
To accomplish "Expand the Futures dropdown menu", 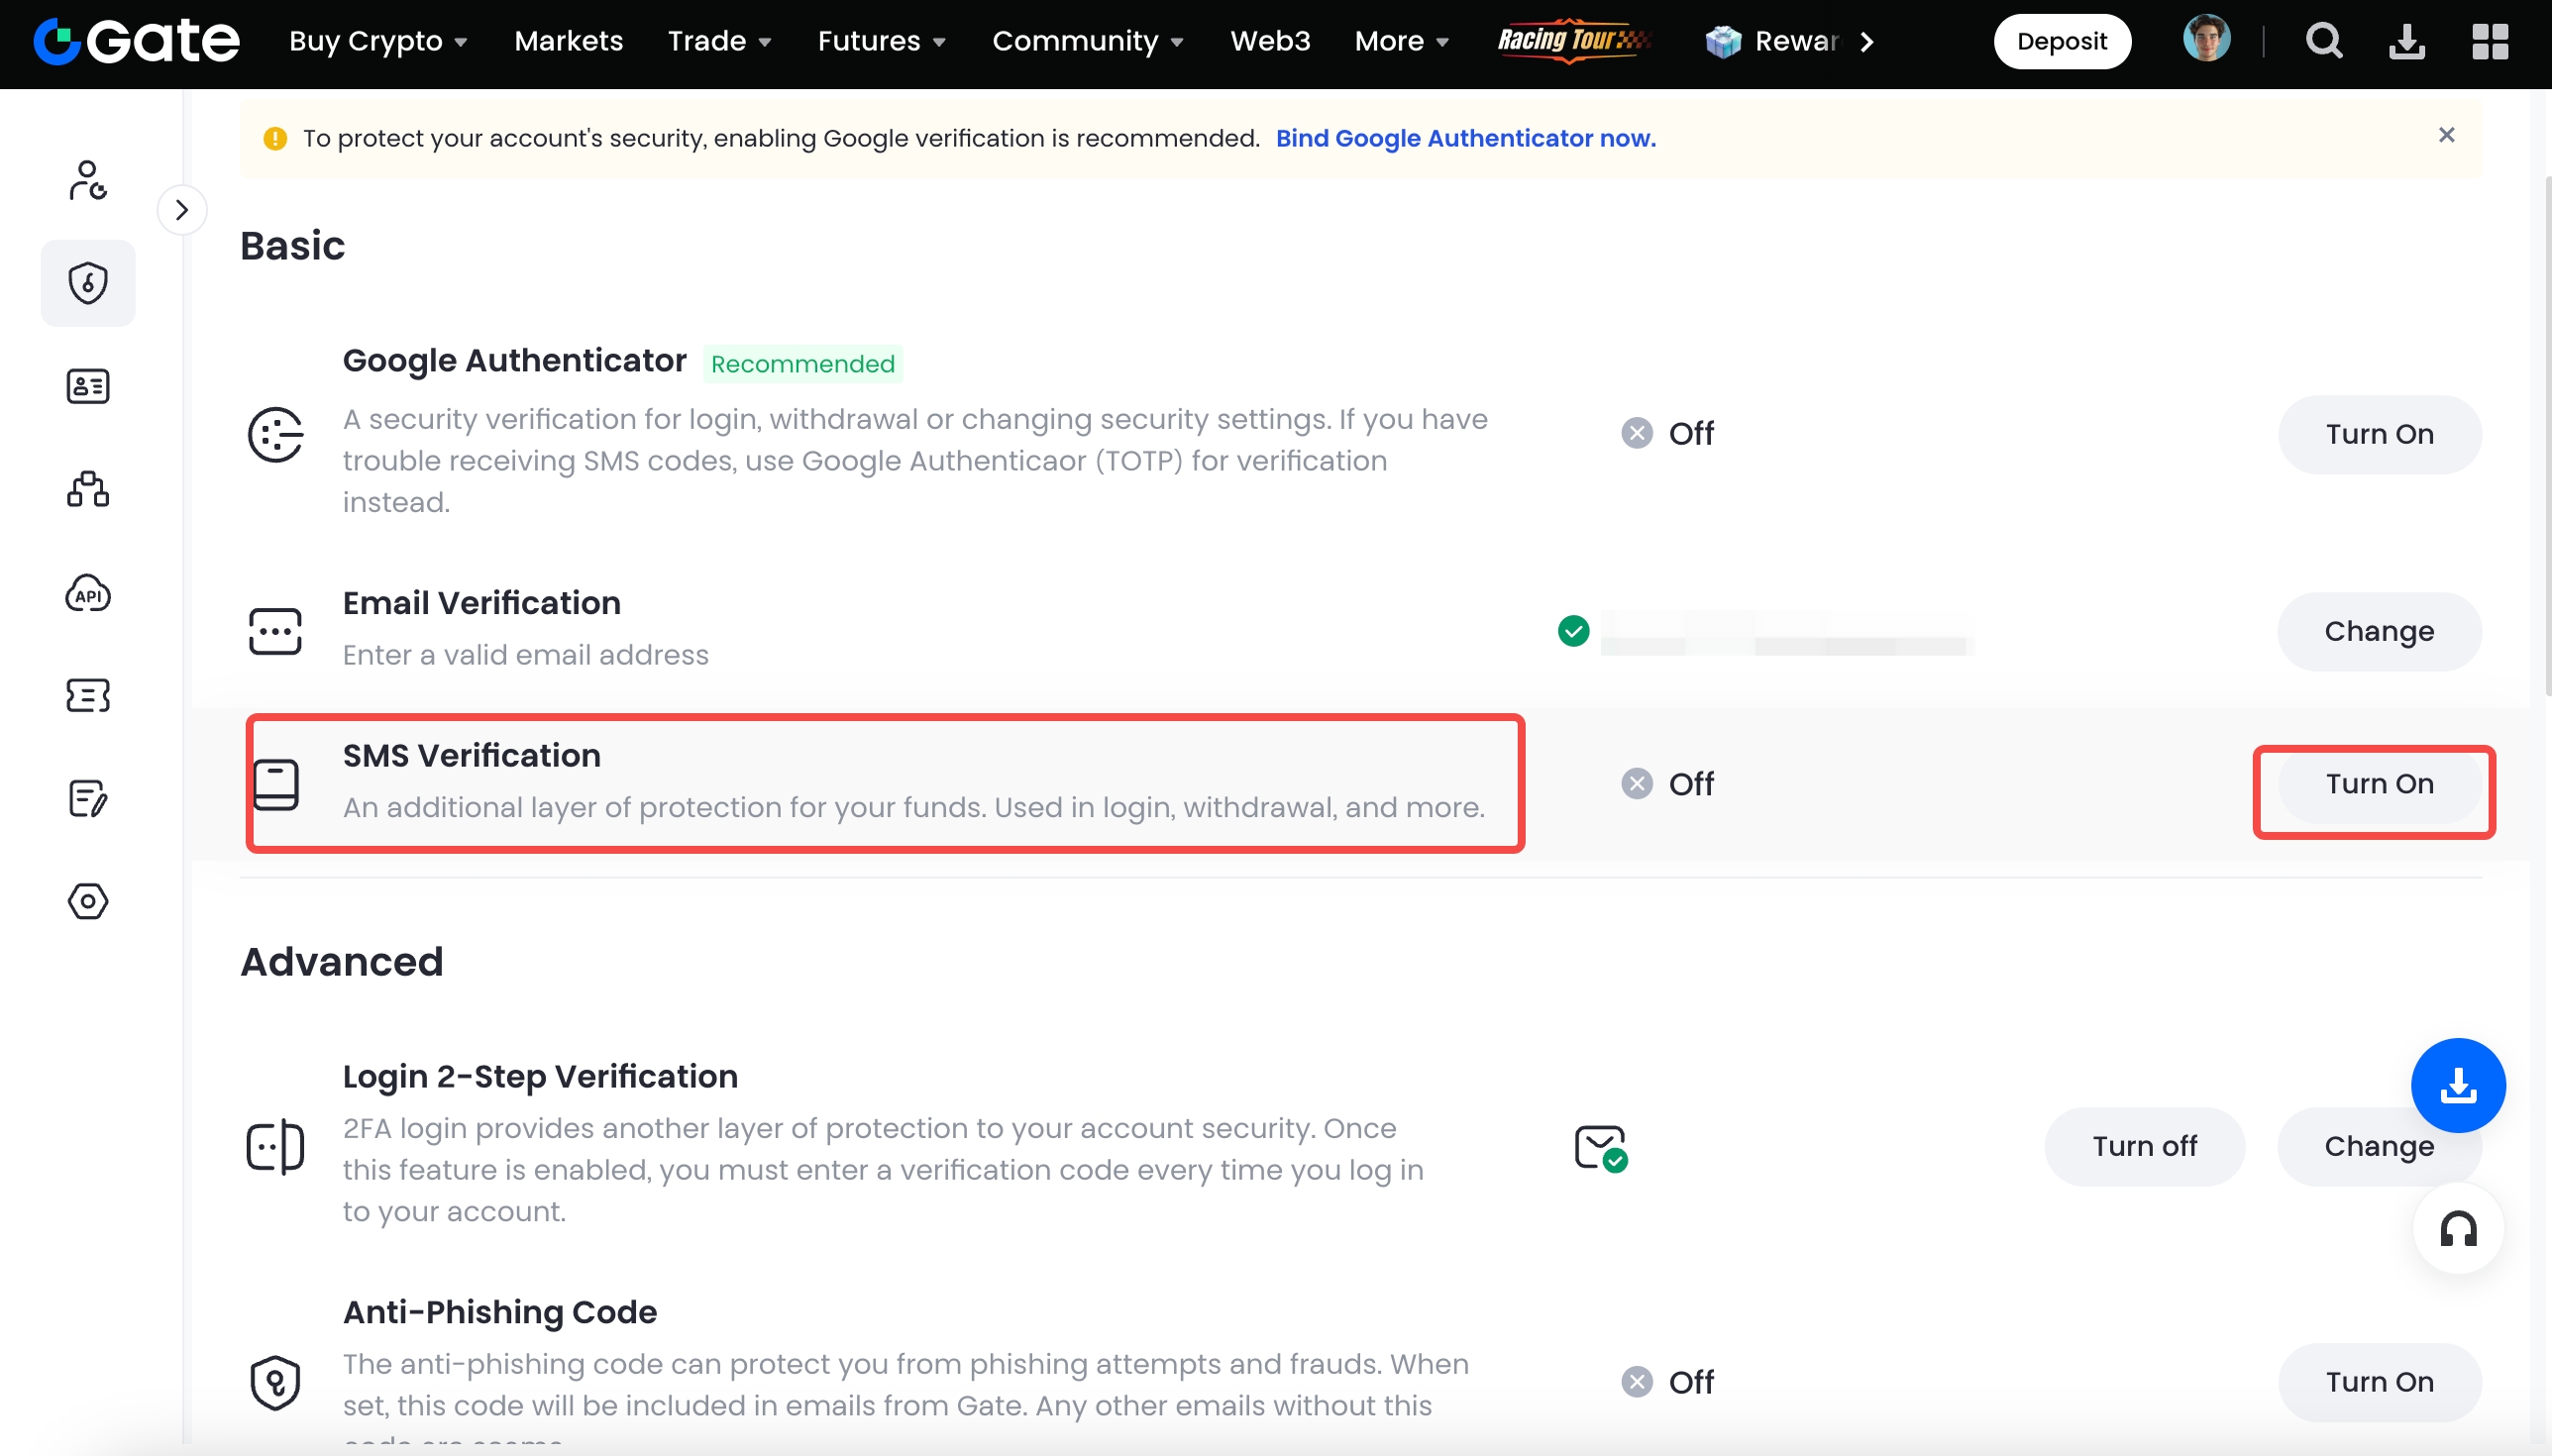I will [x=881, y=41].
